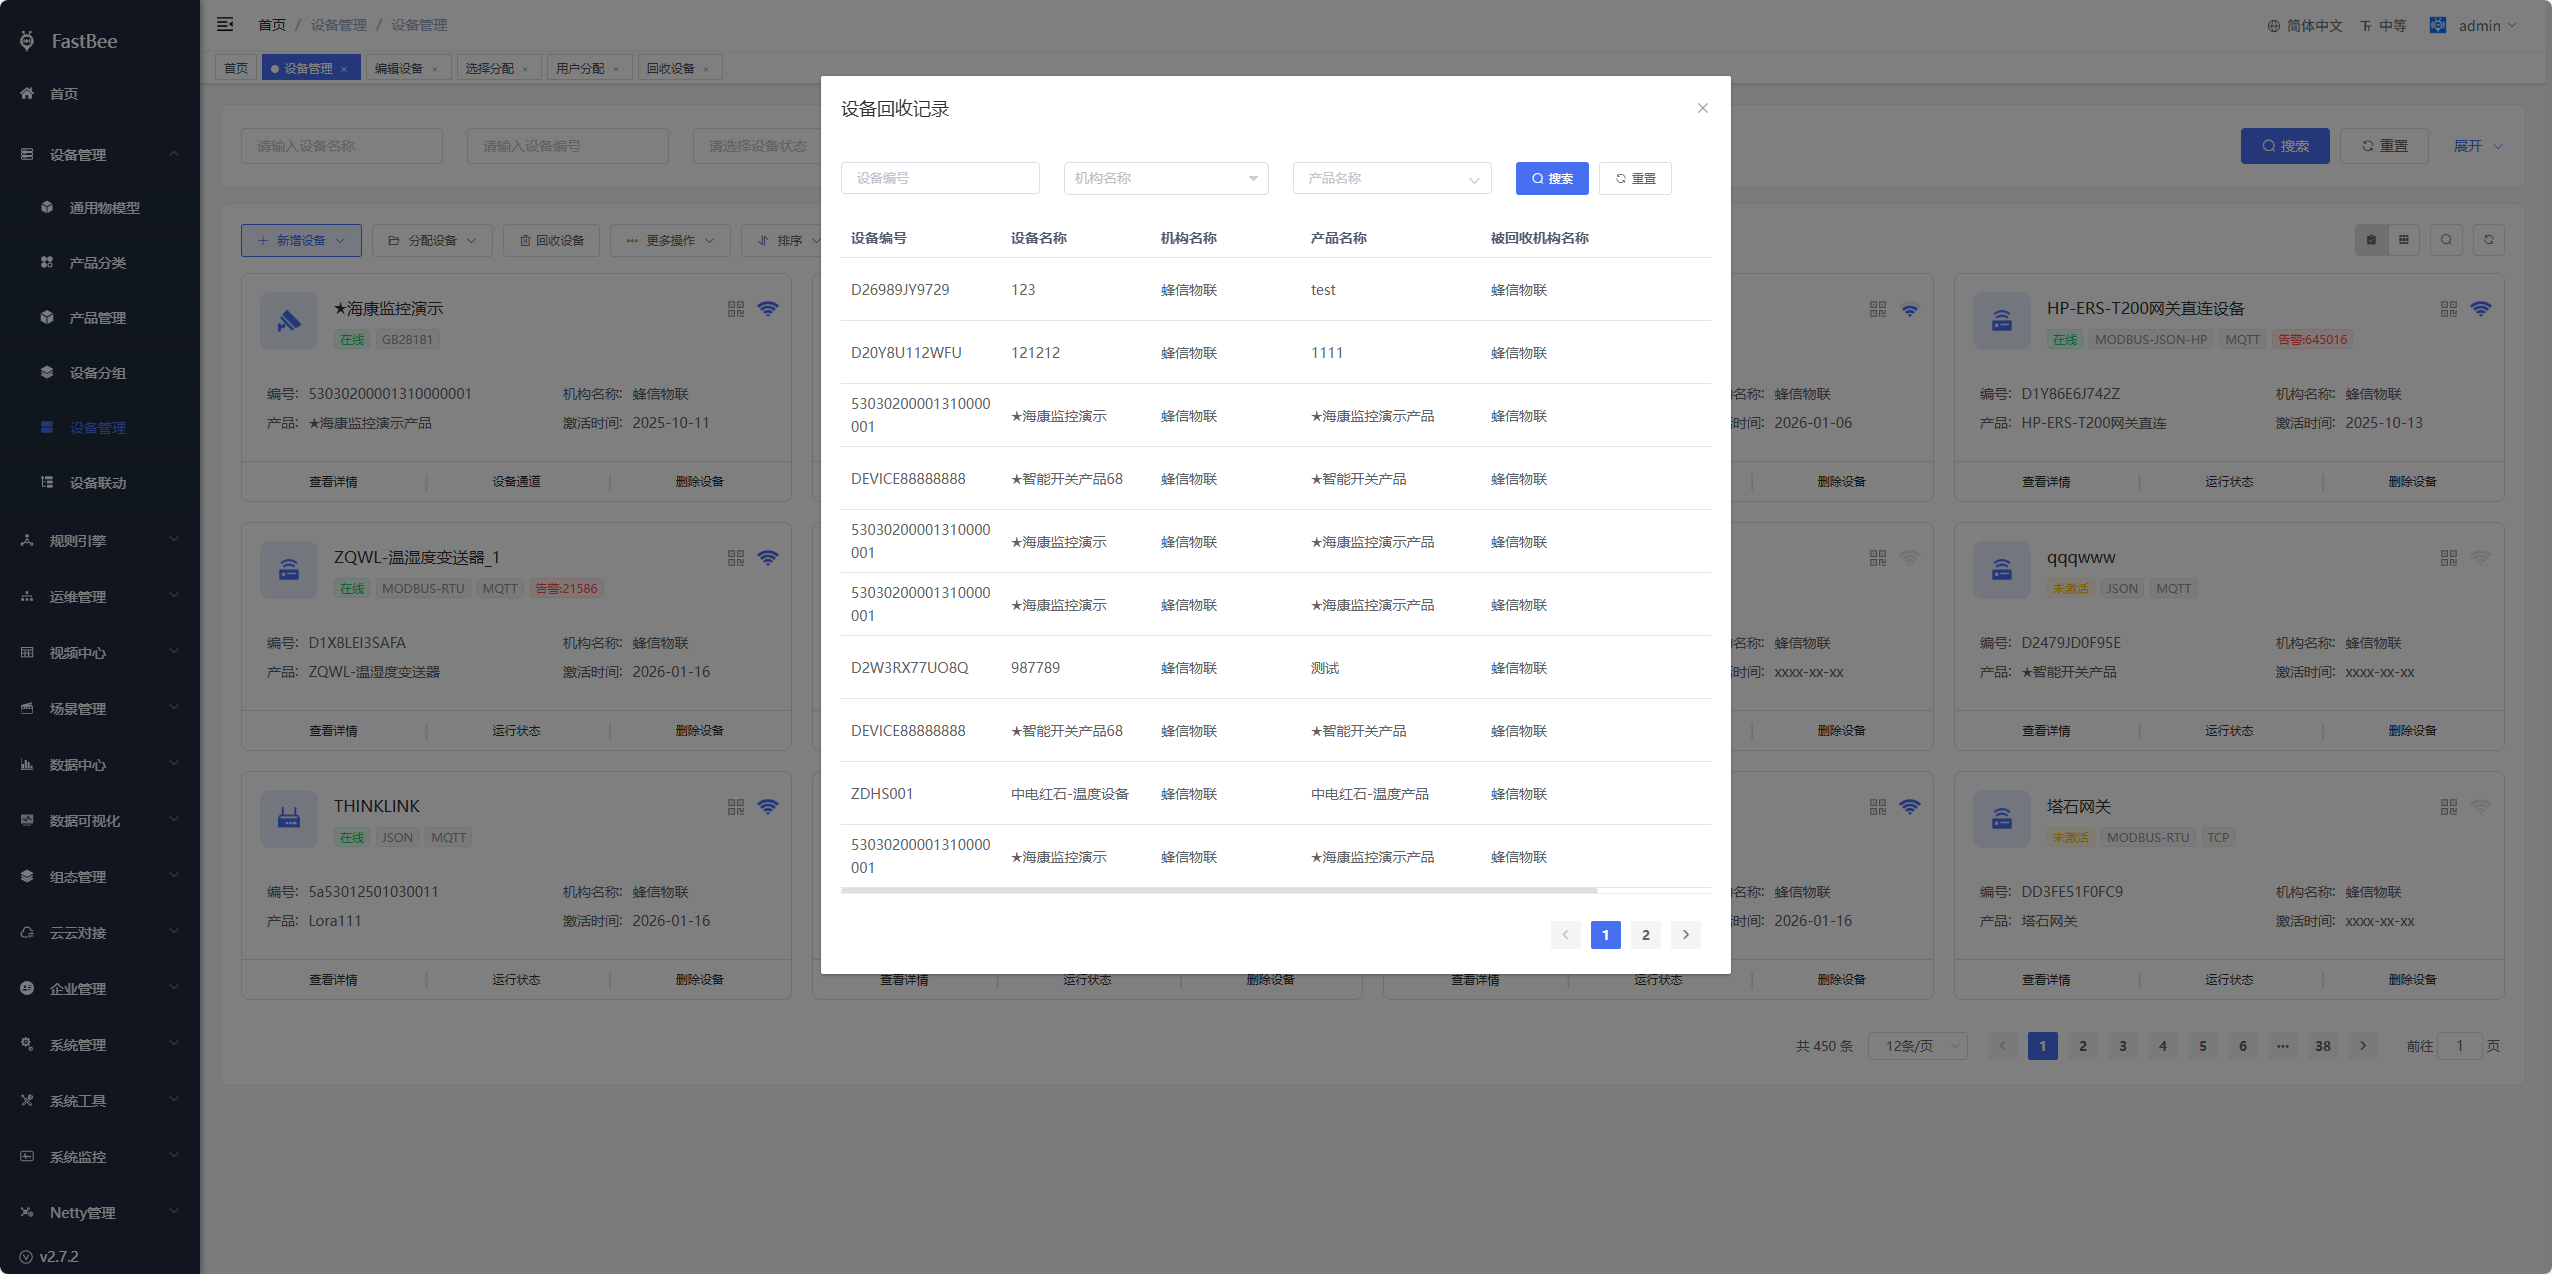This screenshot has width=2552, height=1274.
Task: Click the blue search button in recycle dialog
Action: (x=1551, y=178)
